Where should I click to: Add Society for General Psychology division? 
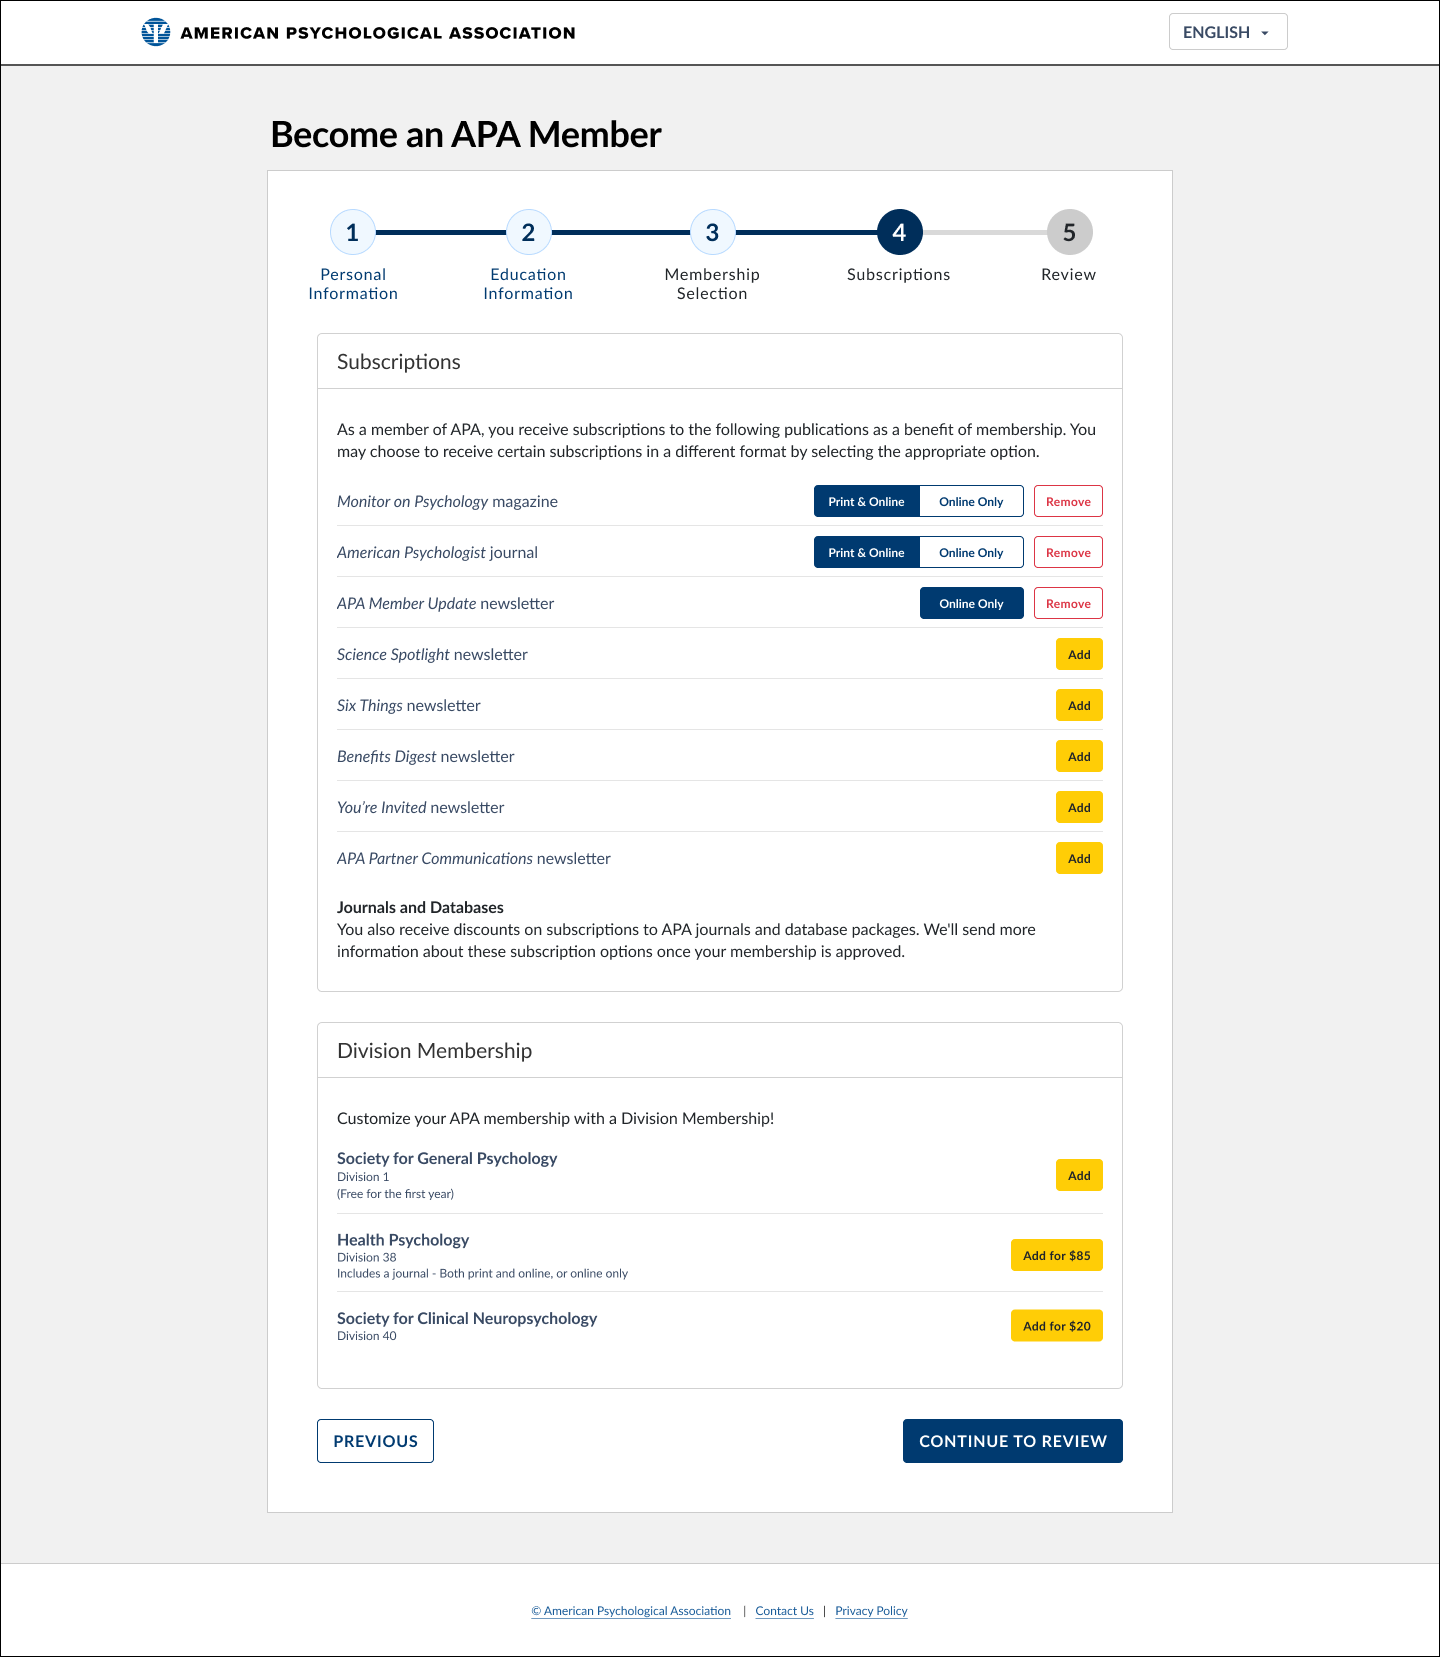pos(1079,1176)
